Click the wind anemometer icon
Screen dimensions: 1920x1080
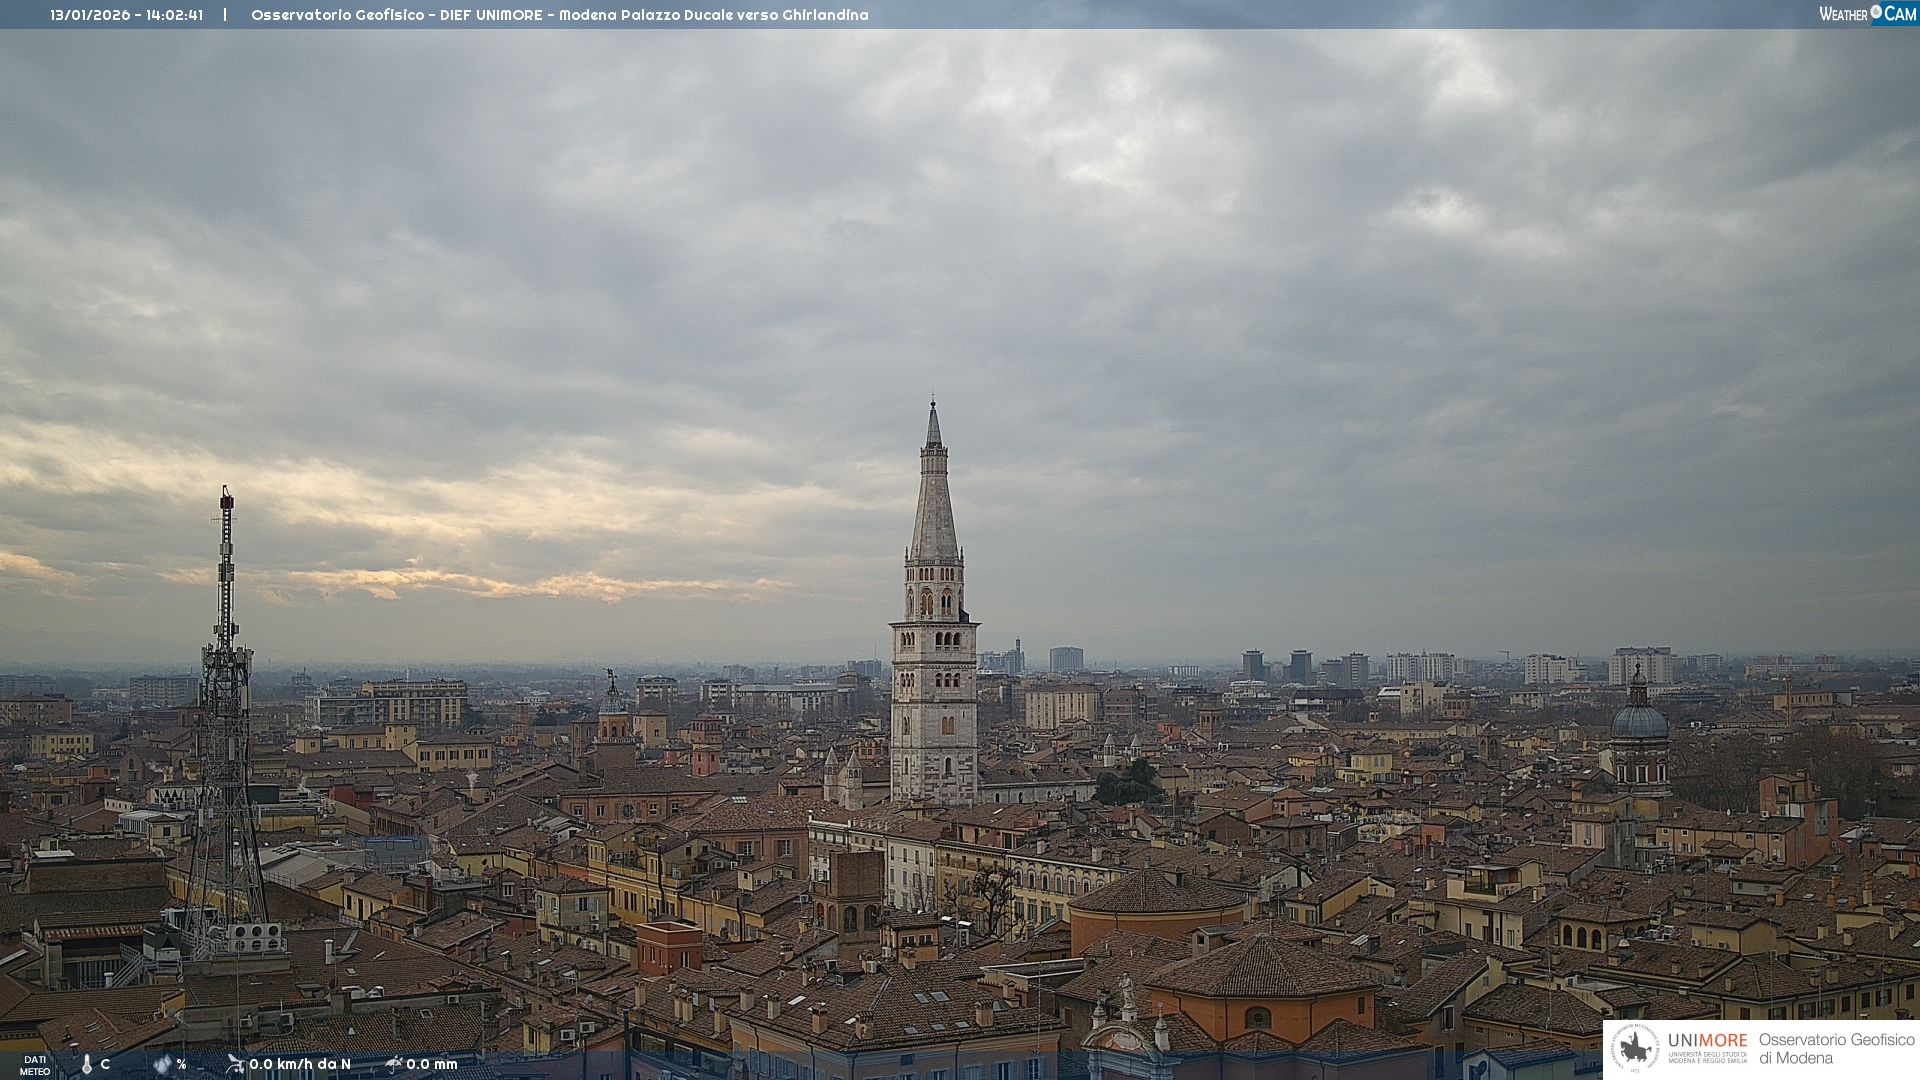[235, 1064]
